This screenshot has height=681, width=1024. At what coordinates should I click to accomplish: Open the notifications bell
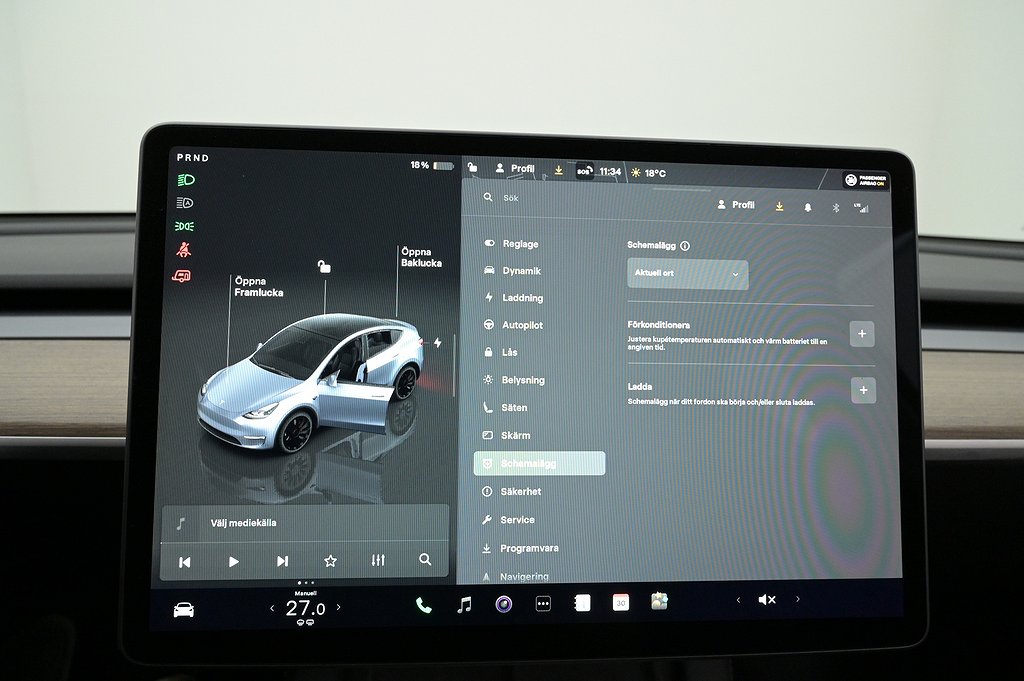click(808, 207)
